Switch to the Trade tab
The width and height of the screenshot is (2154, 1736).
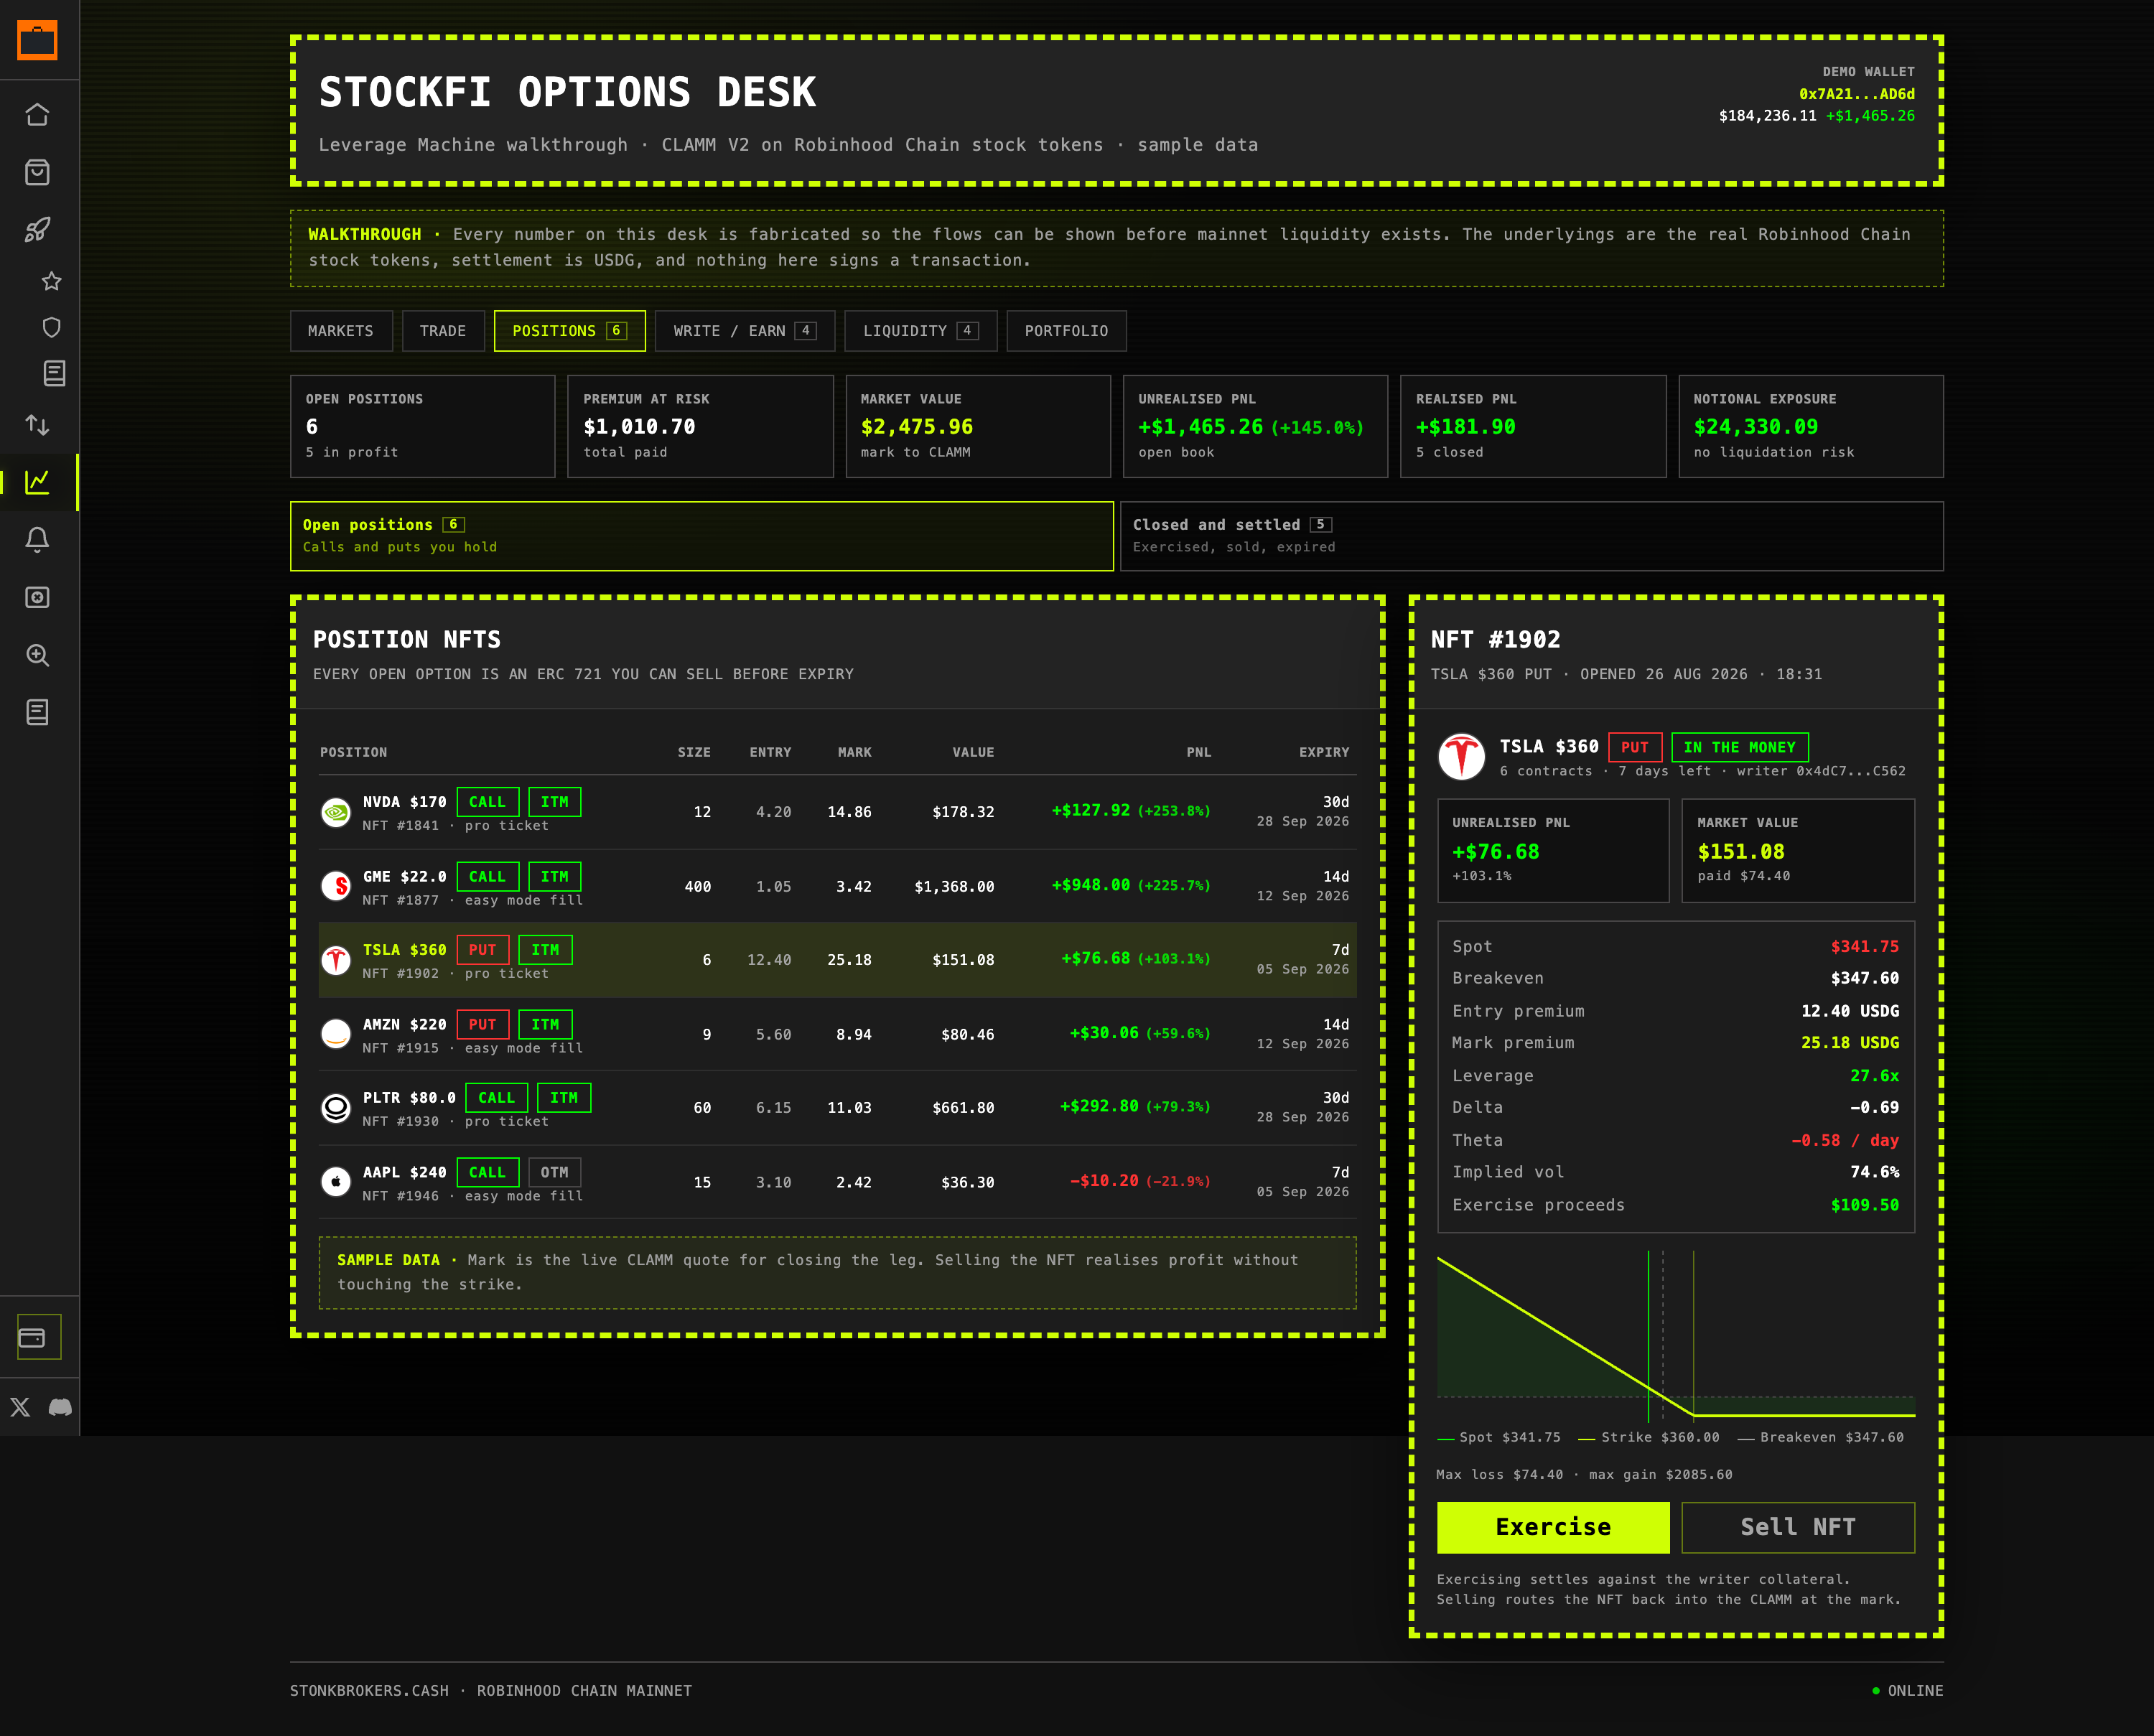[x=443, y=331]
